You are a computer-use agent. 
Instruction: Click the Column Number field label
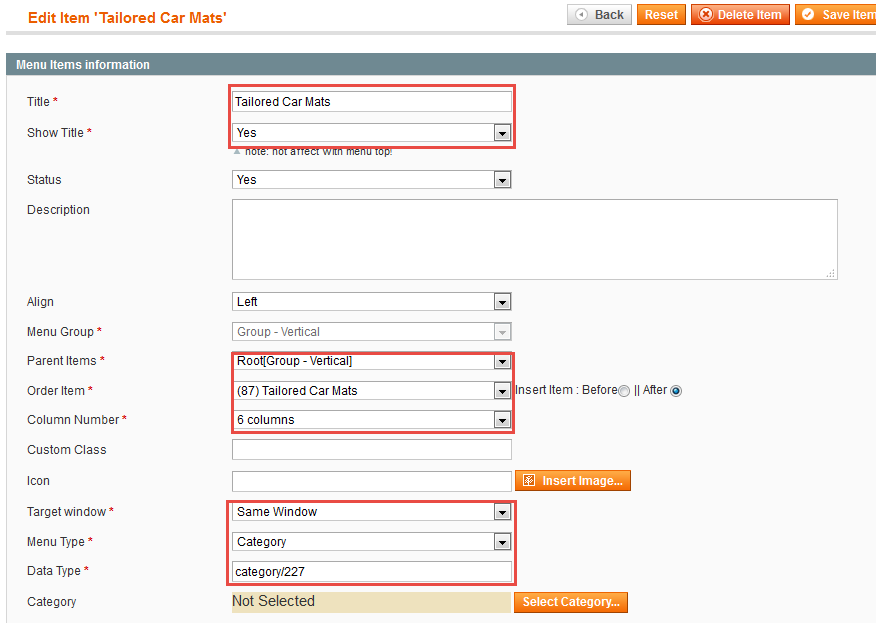(73, 420)
